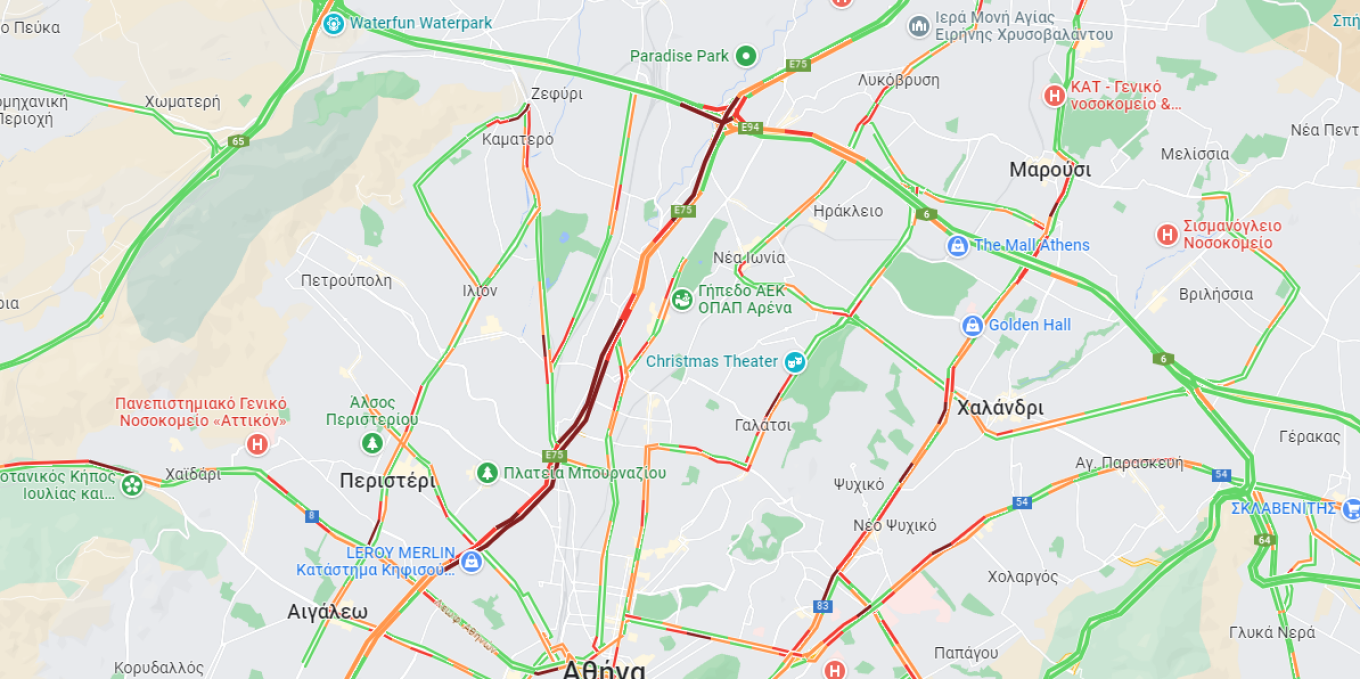The image size is (1360, 679).
Task: Select the Γαλάτσι neighborhood label
Action: [763, 425]
